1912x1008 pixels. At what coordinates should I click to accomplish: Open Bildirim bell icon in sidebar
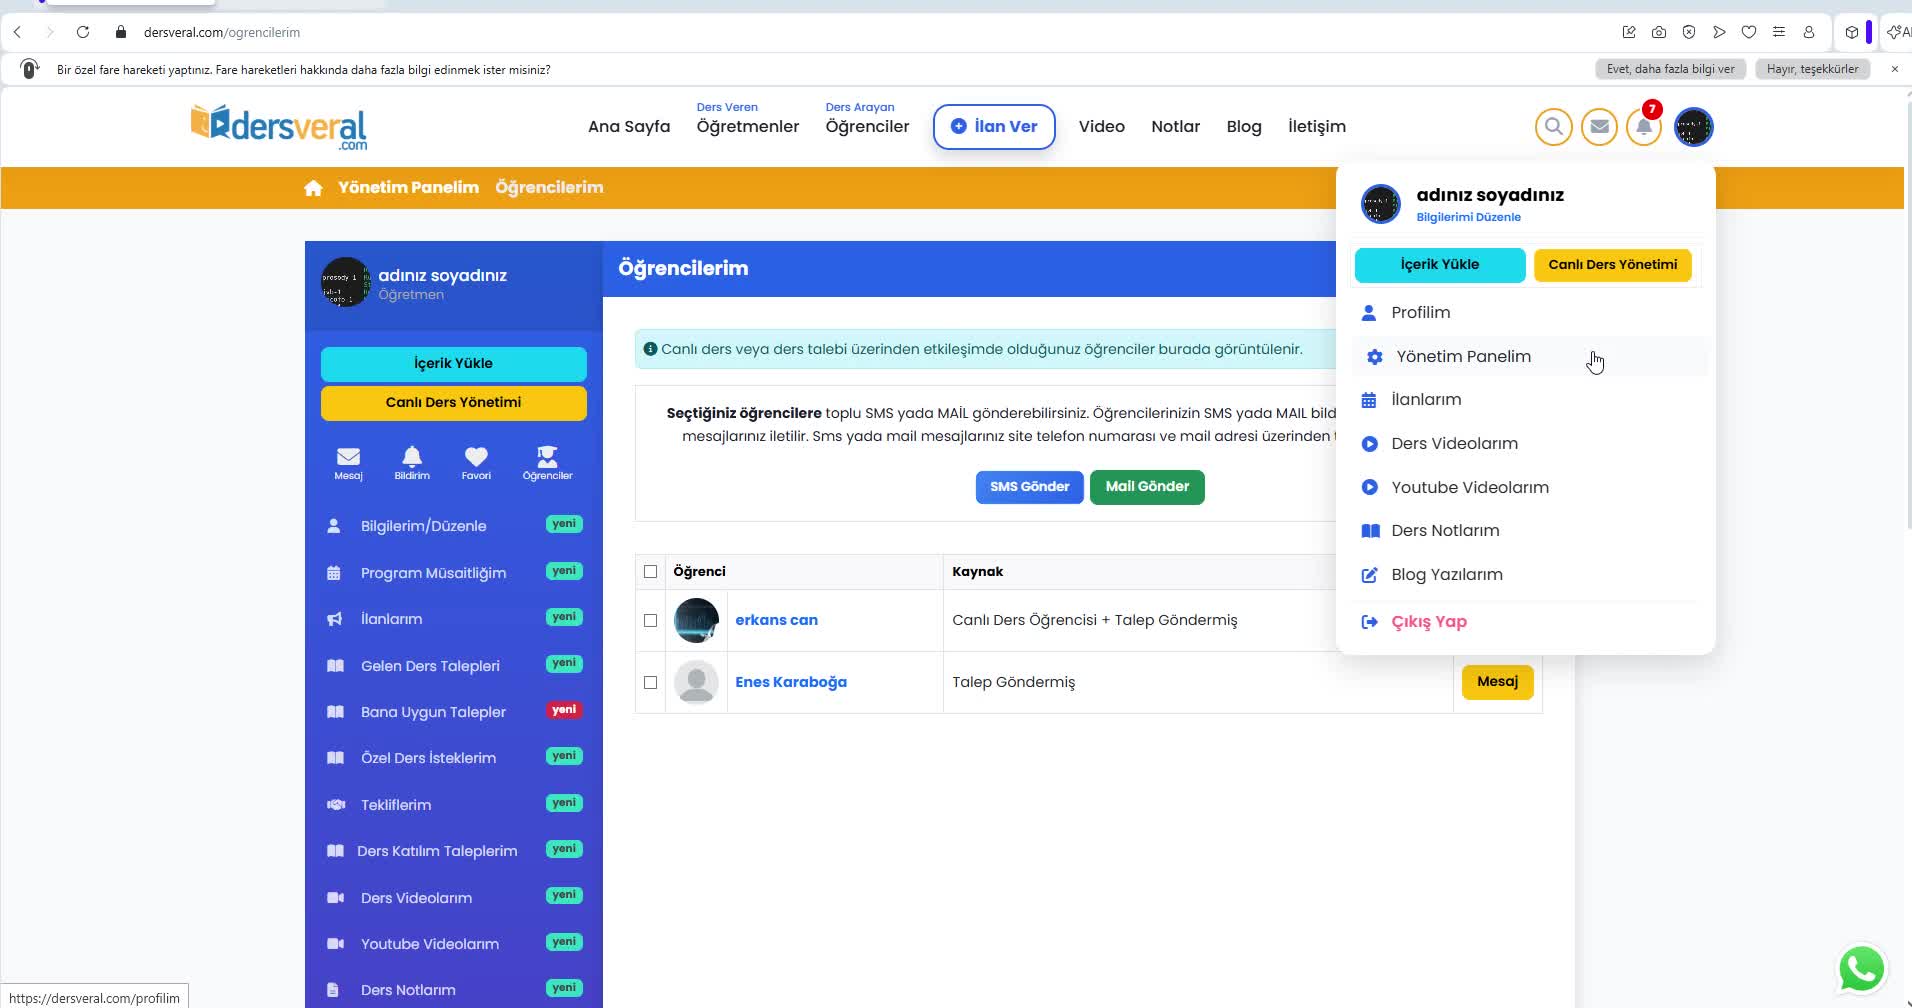[411, 462]
